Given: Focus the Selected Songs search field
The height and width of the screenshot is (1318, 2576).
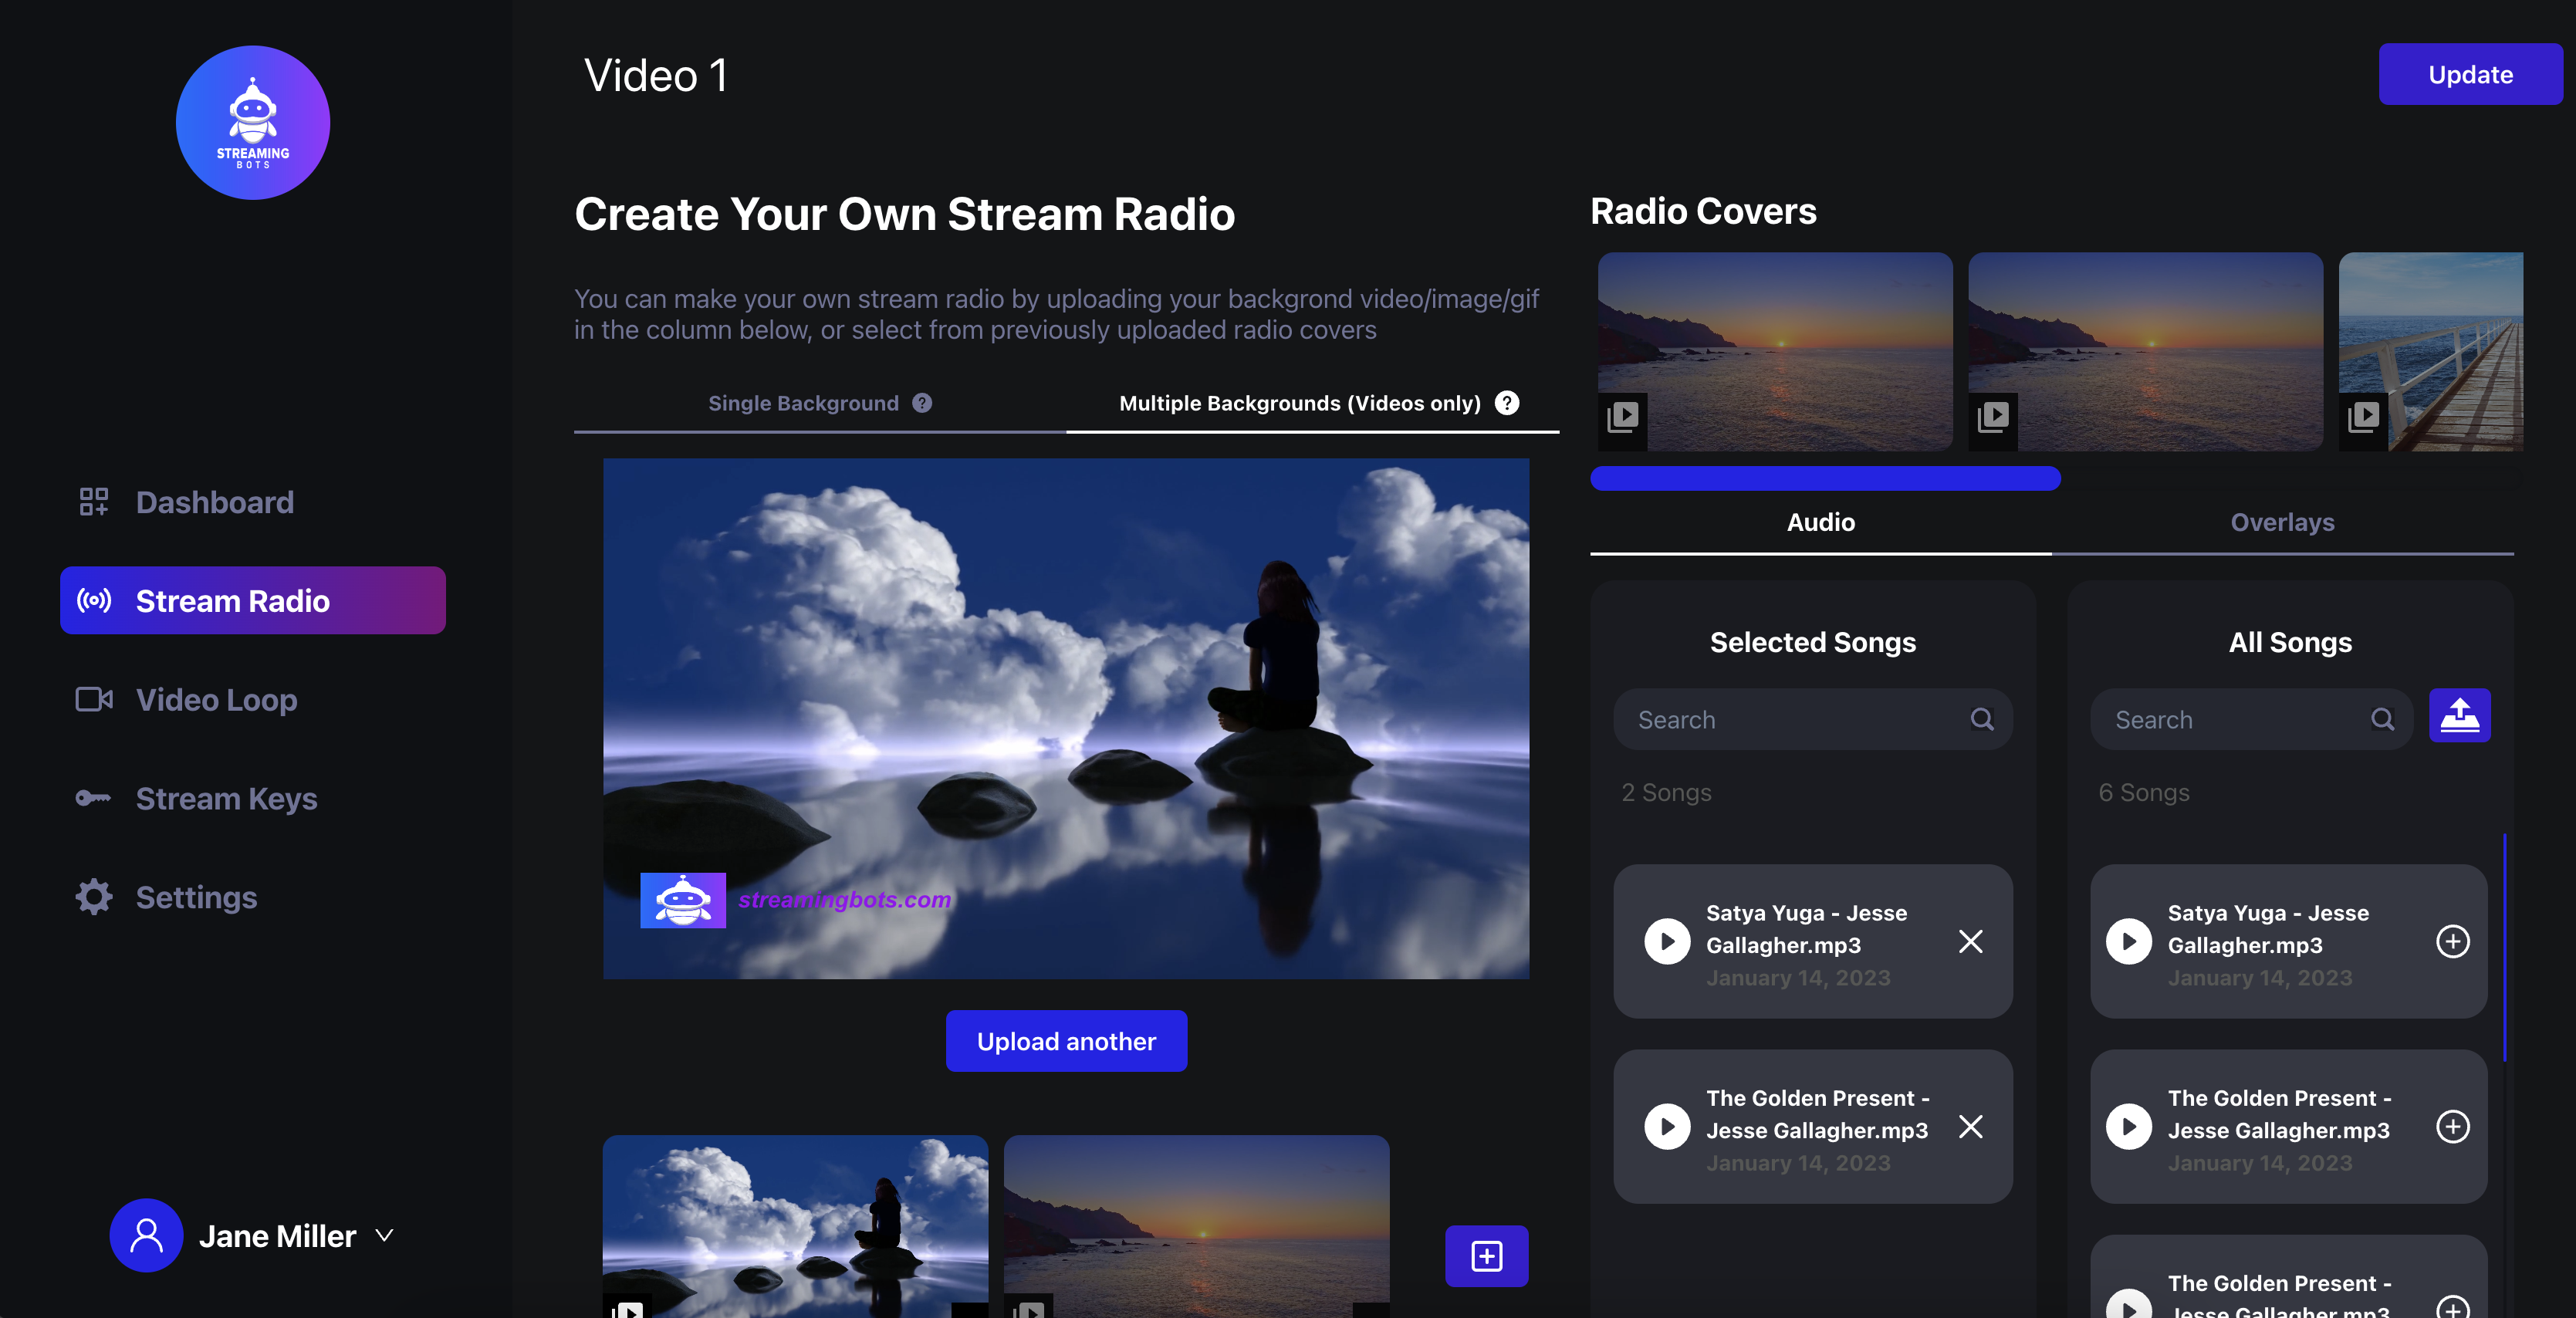Looking at the screenshot, I should tap(1812, 719).
